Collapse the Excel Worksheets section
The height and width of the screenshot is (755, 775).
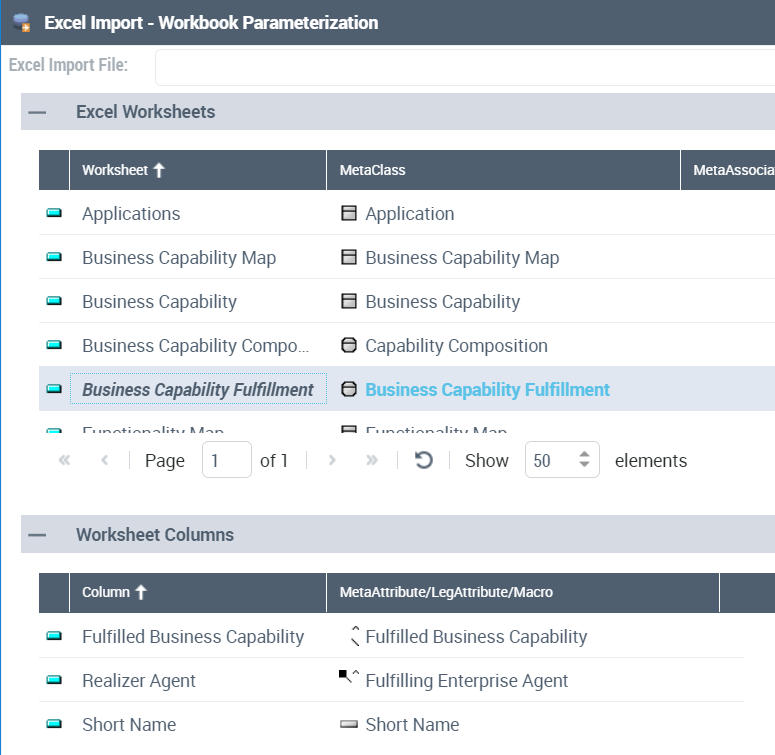tap(37, 113)
